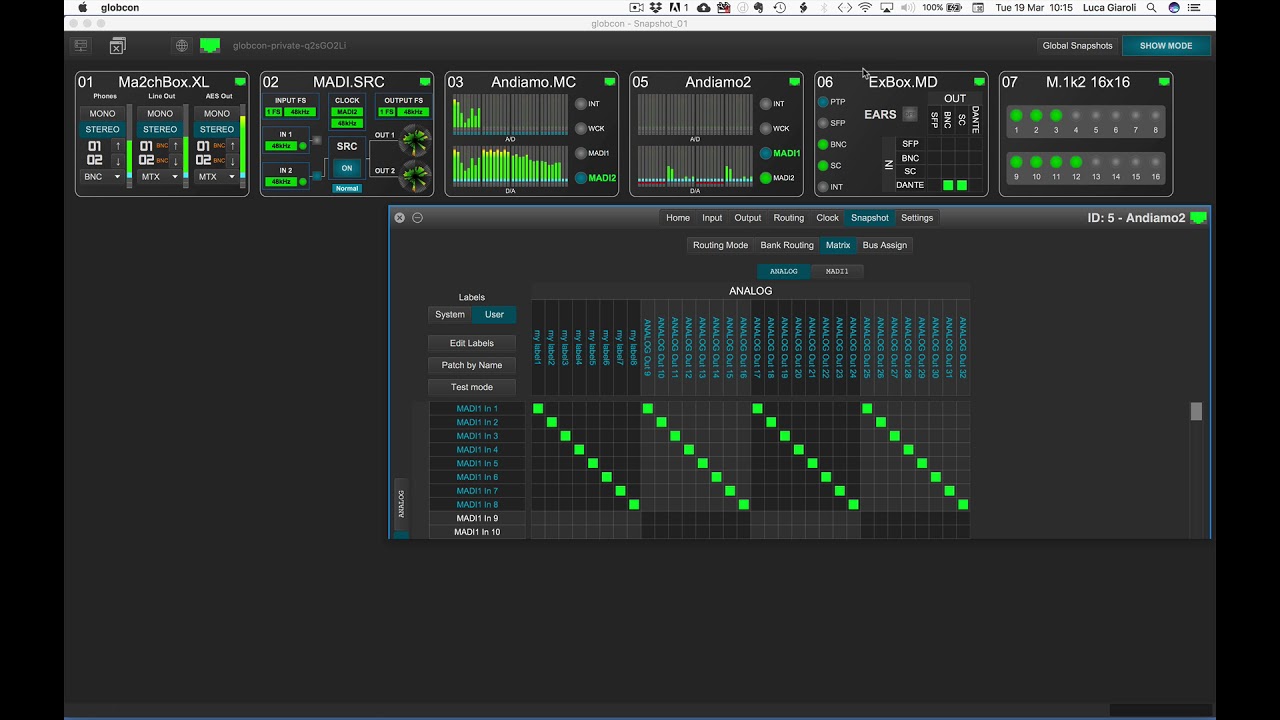Click the up arrow in the Line Out section
This screenshot has width=1280, height=720.
(x=175, y=146)
